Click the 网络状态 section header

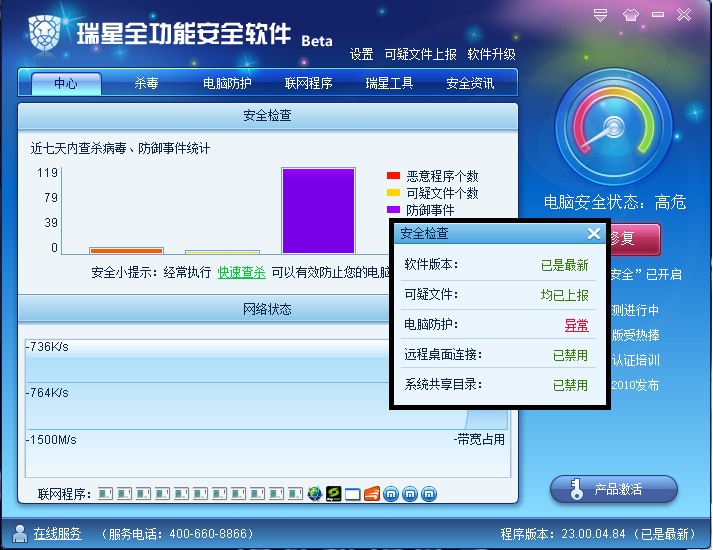tap(267, 309)
